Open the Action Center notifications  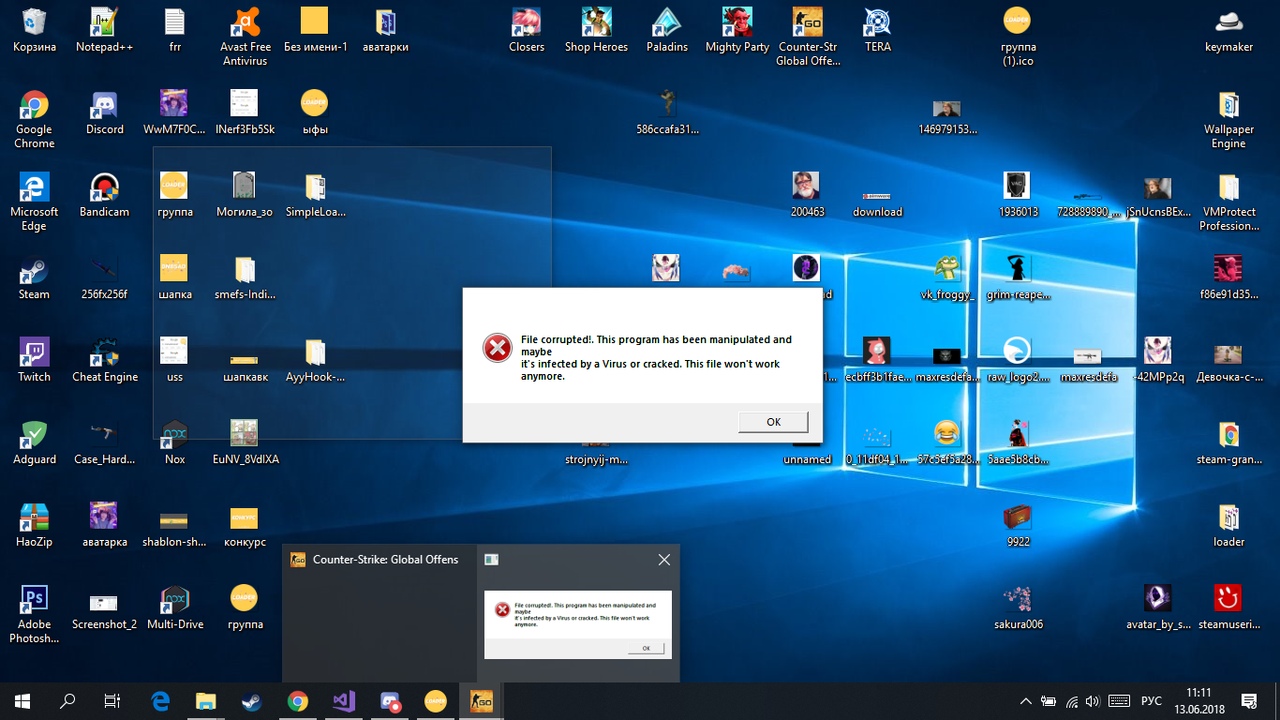(1249, 701)
